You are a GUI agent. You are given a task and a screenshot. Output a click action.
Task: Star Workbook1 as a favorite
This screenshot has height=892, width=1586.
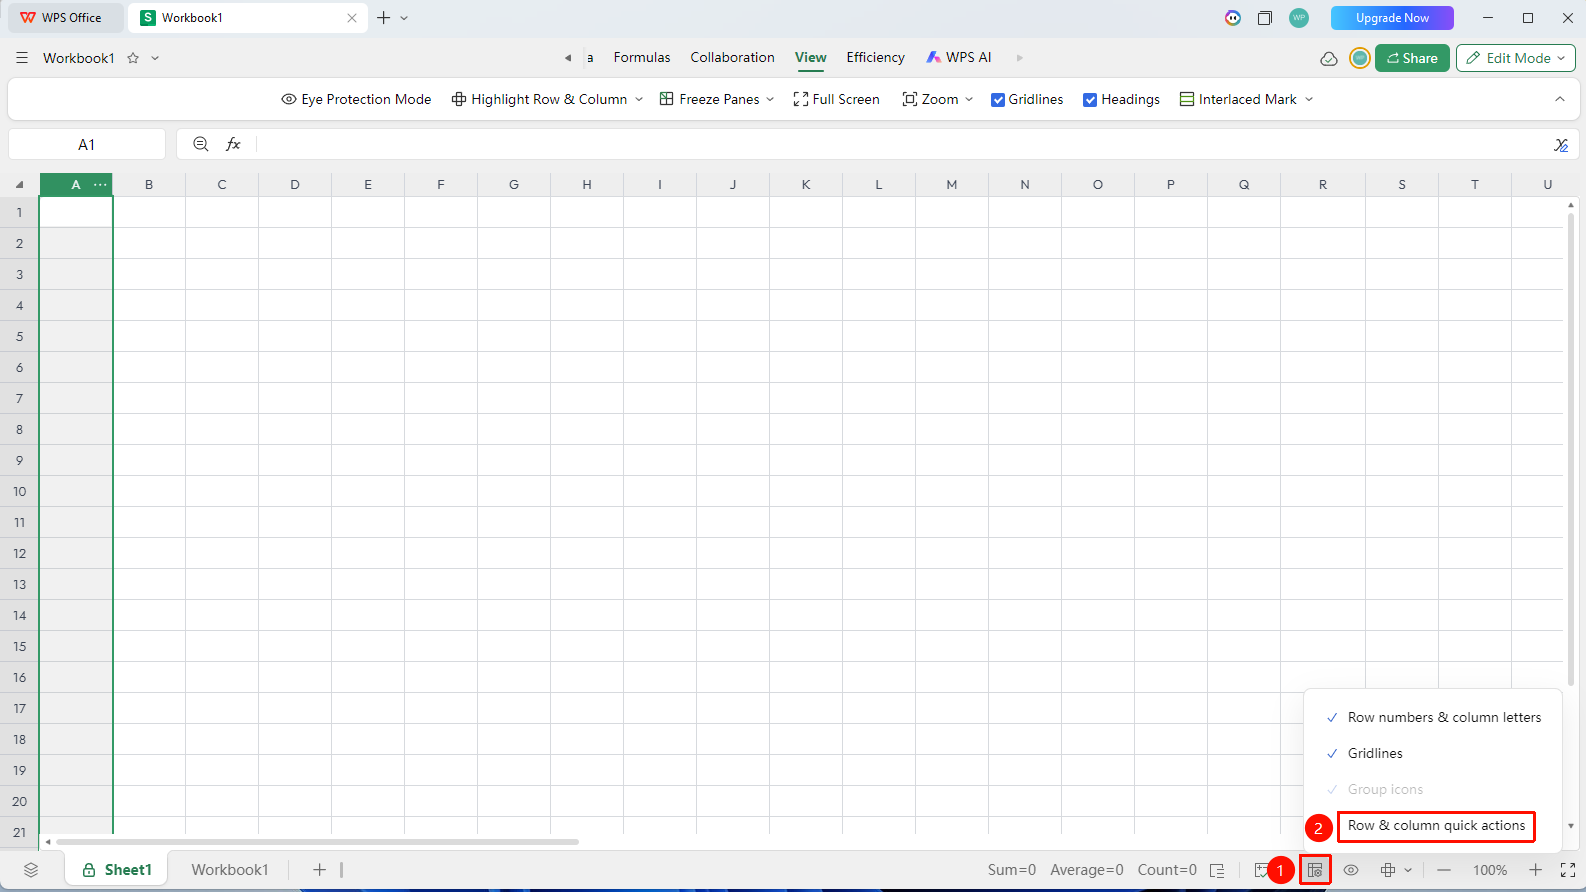pos(133,58)
